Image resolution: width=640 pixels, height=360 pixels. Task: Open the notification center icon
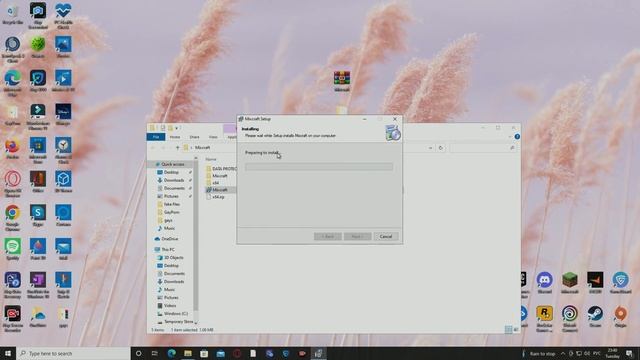pyautogui.click(x=629, y=353)
